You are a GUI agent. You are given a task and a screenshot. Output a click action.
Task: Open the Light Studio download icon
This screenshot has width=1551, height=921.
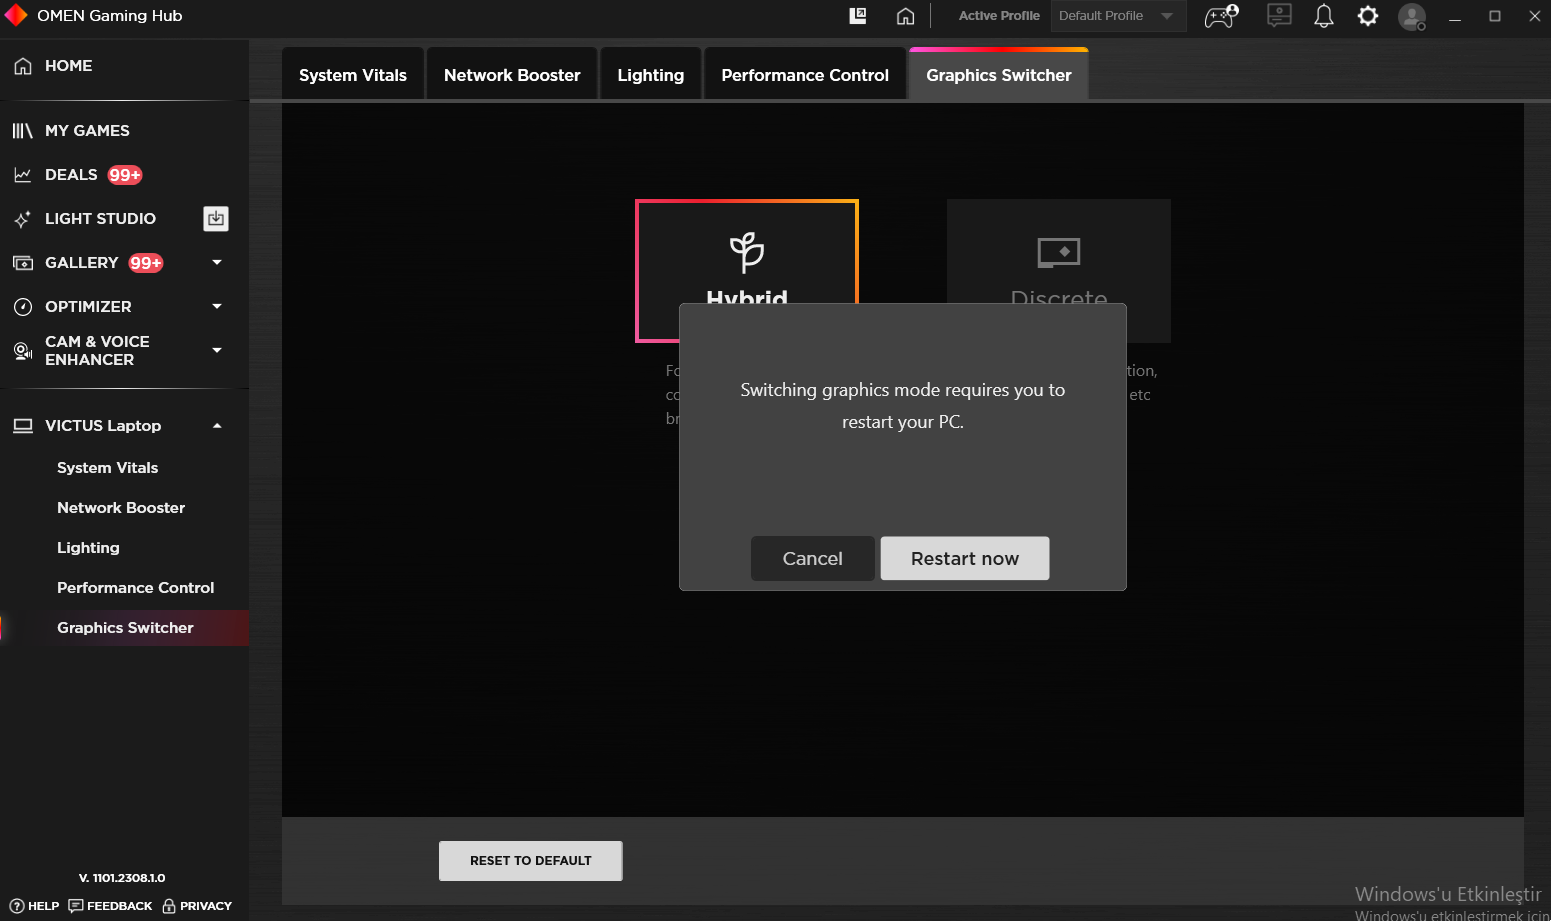[216, 218]
